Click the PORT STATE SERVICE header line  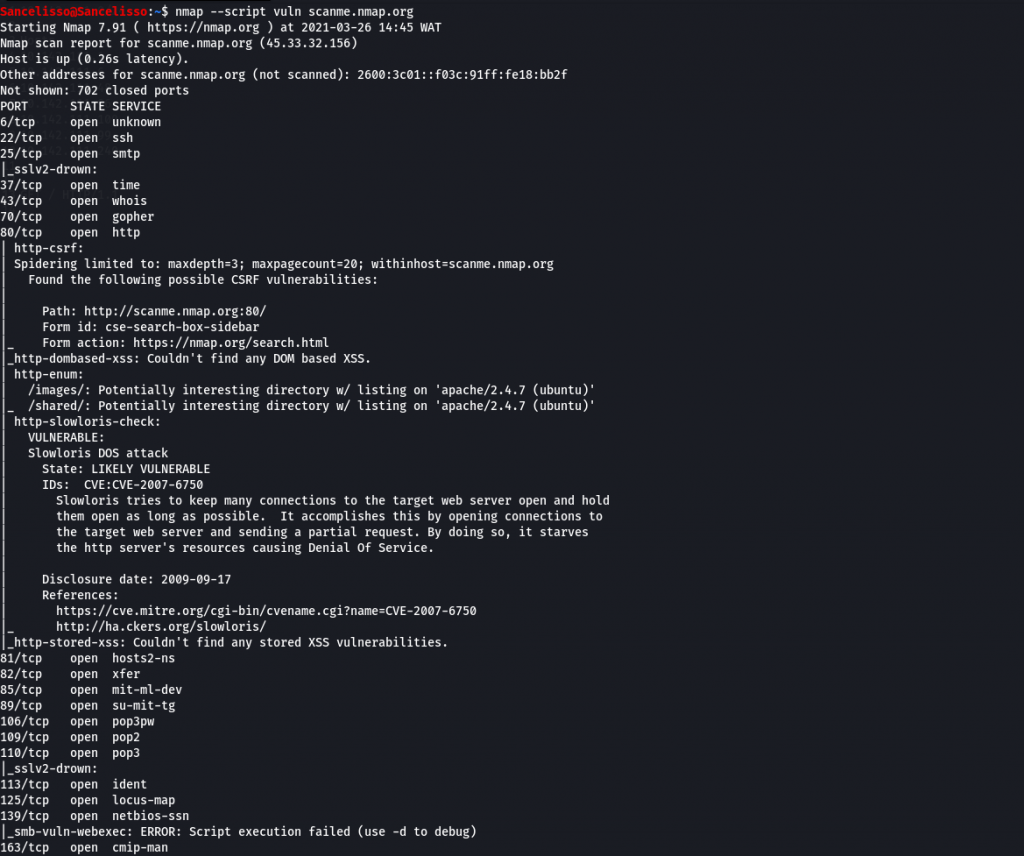tap(80, 106)
